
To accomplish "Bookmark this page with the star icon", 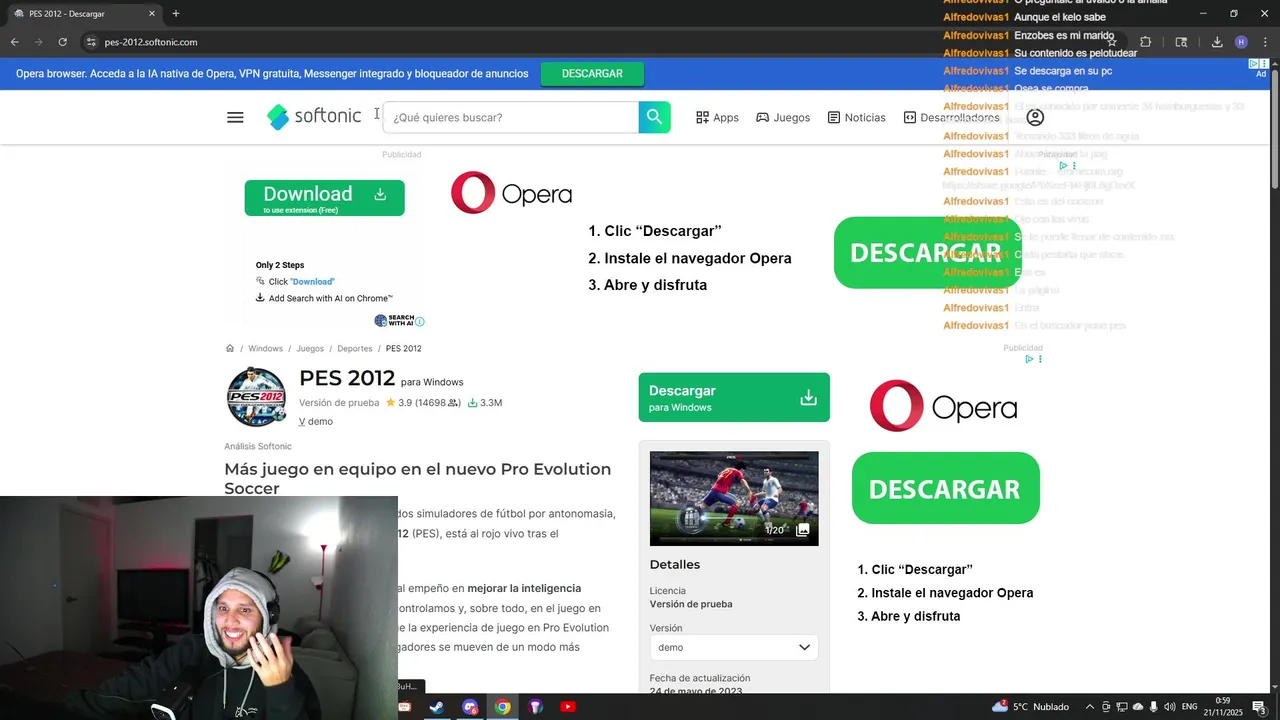I will pyautogui.click(x=1111, y=42).
